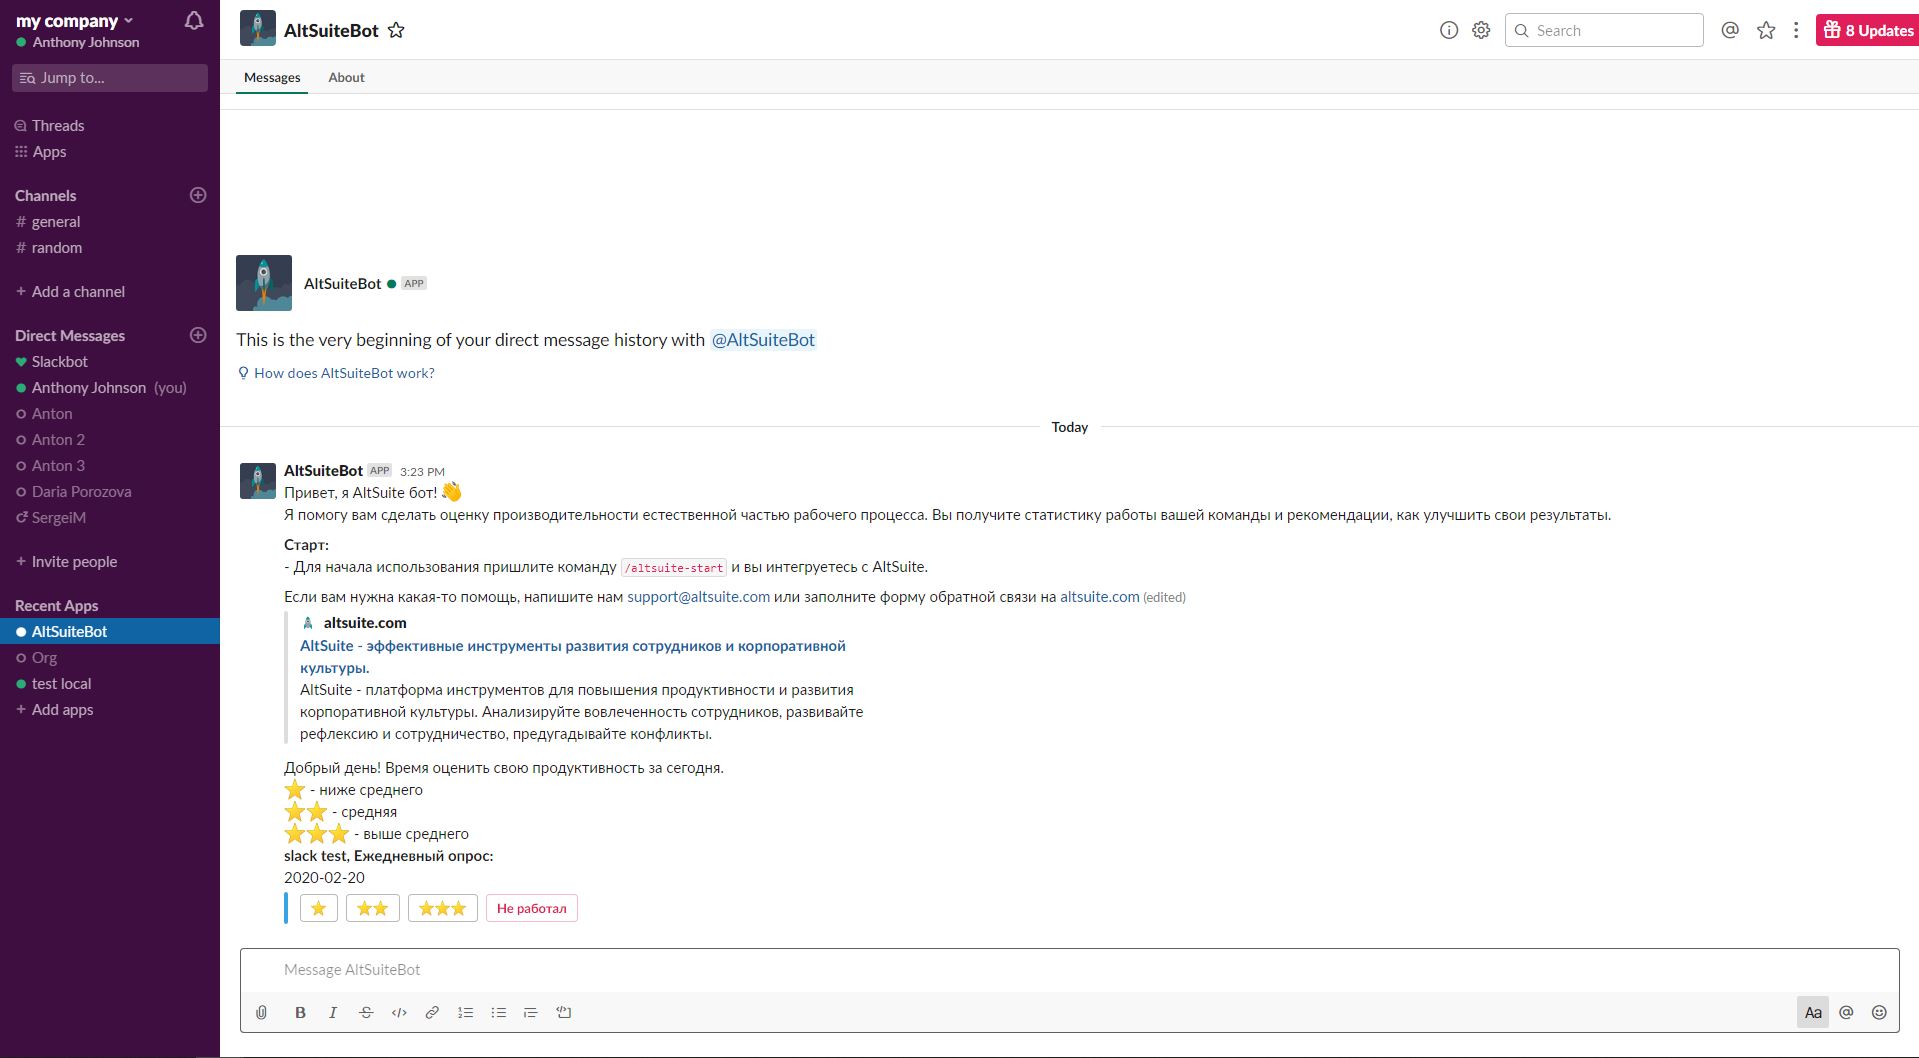Viewport: 1919px width, 1058px height.
Task: Open the my company workspace menu
Action: tap(75, 21)
